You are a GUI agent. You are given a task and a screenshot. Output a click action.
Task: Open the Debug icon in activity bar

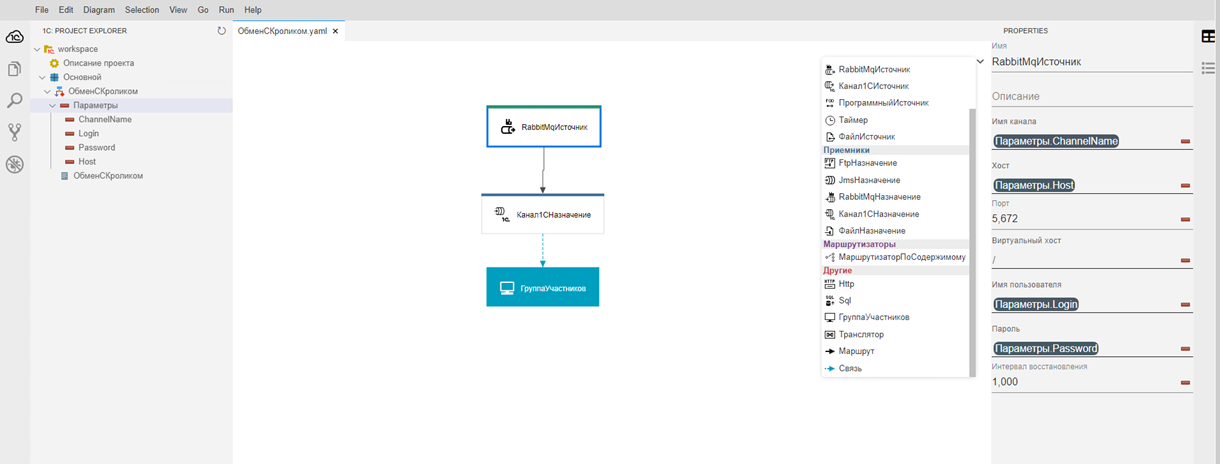coord(14,164)
